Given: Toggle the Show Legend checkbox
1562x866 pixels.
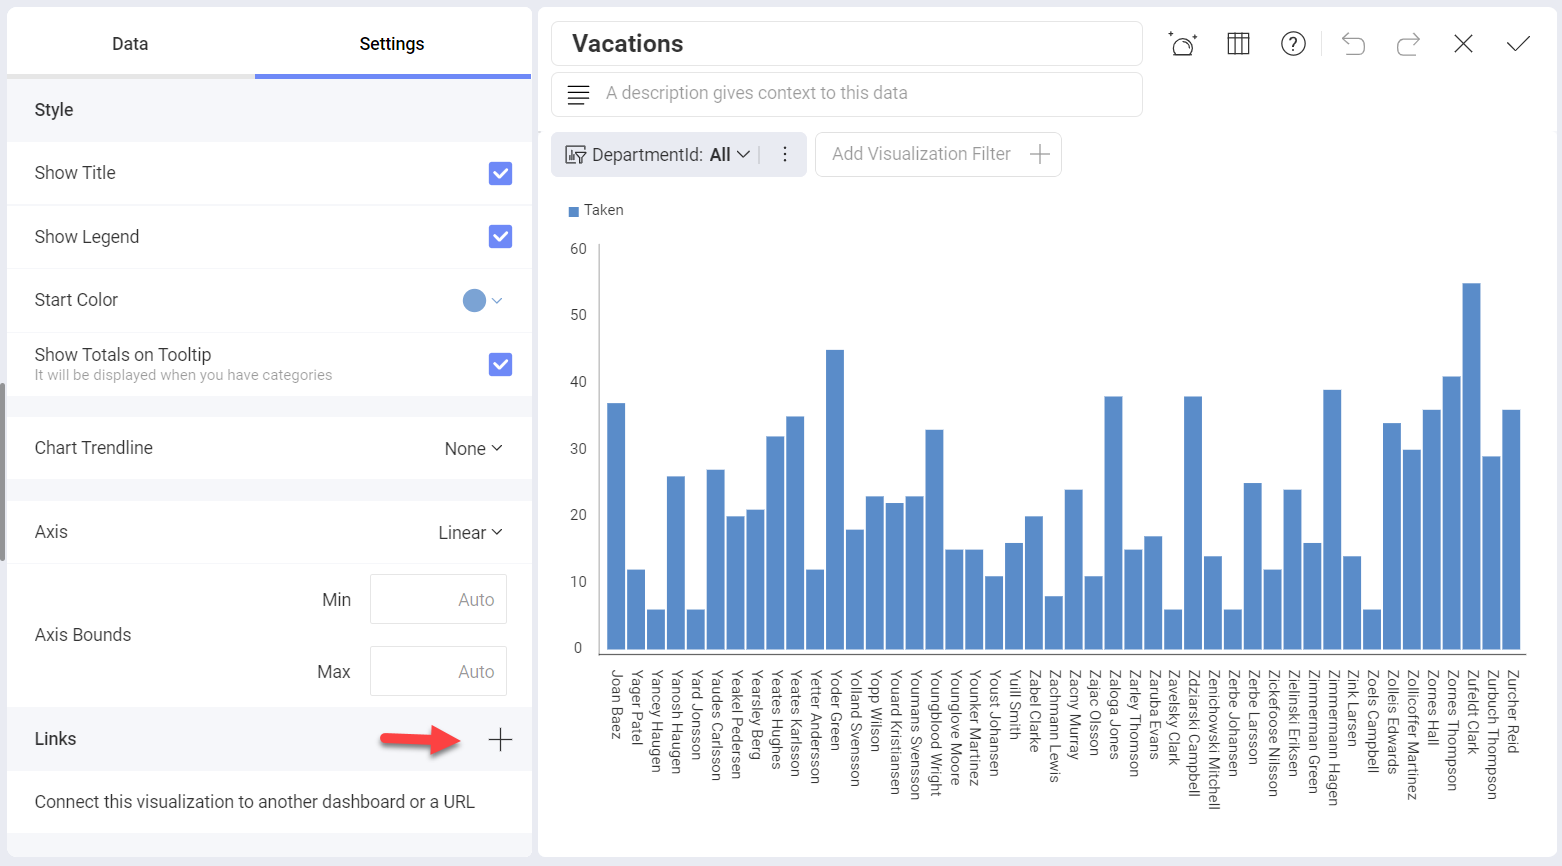Looking at the screenshot, I should click(x=500, y=237).
